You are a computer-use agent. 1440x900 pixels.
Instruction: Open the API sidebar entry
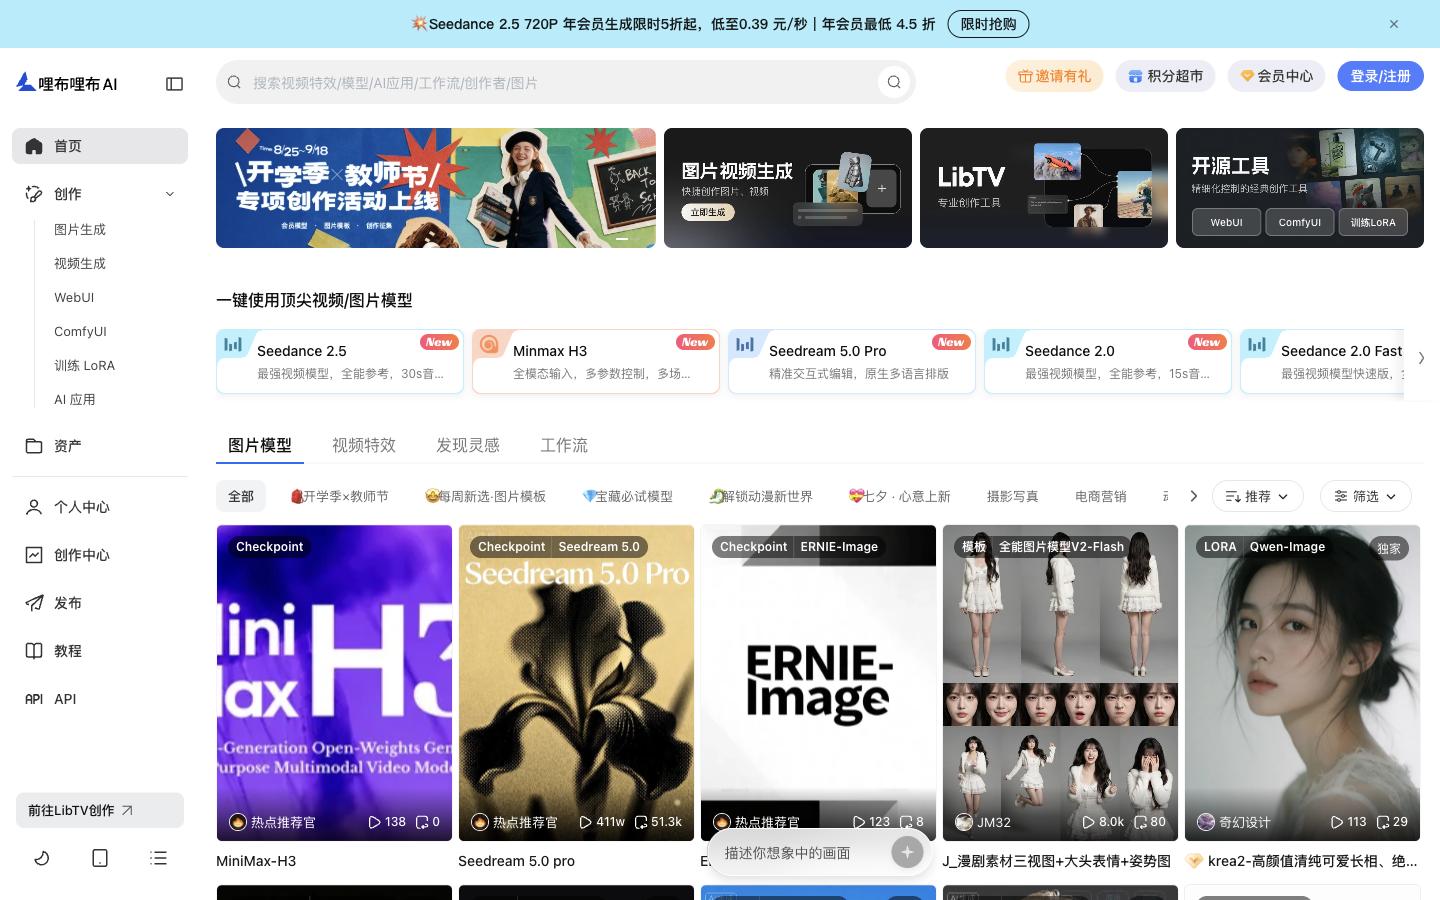pos(100,699)
